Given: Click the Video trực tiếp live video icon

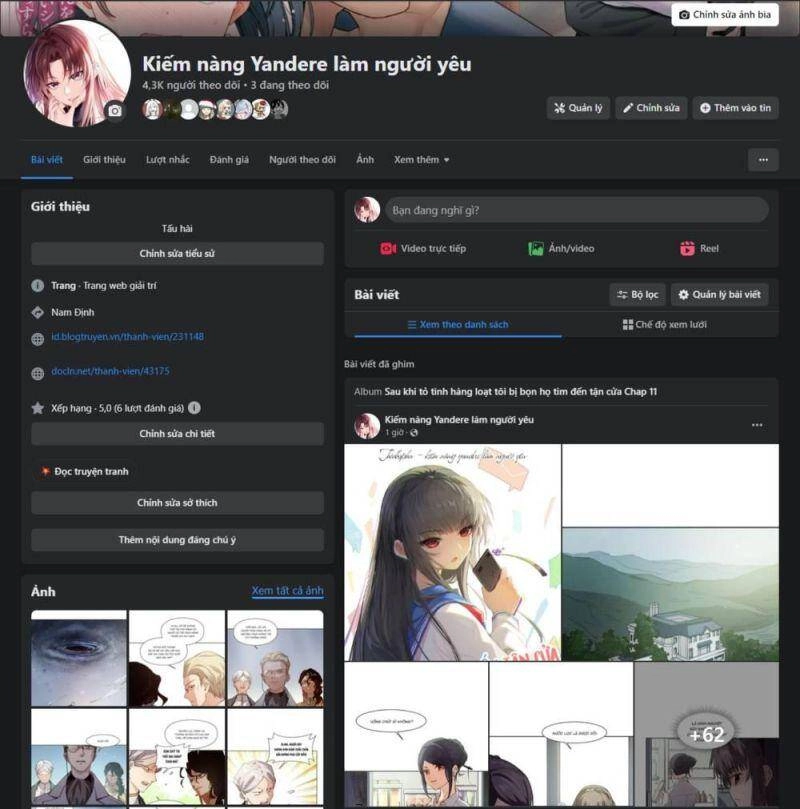Looking at the screenshot, I should [388, 249].
